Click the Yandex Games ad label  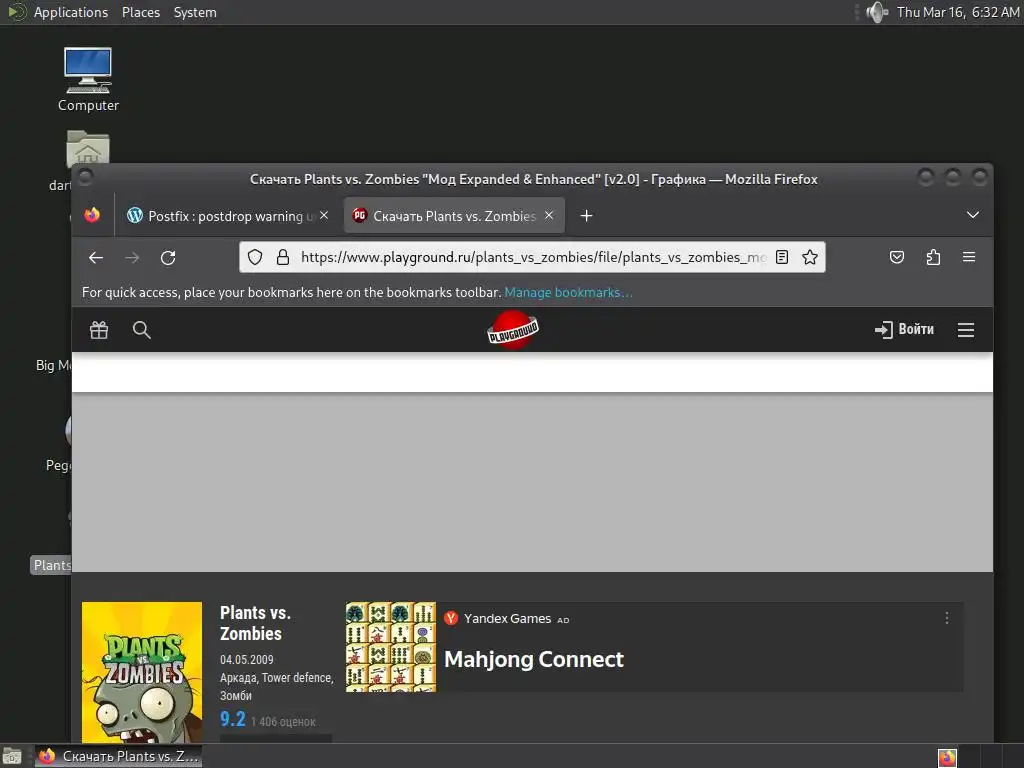[x=507, y=618]
